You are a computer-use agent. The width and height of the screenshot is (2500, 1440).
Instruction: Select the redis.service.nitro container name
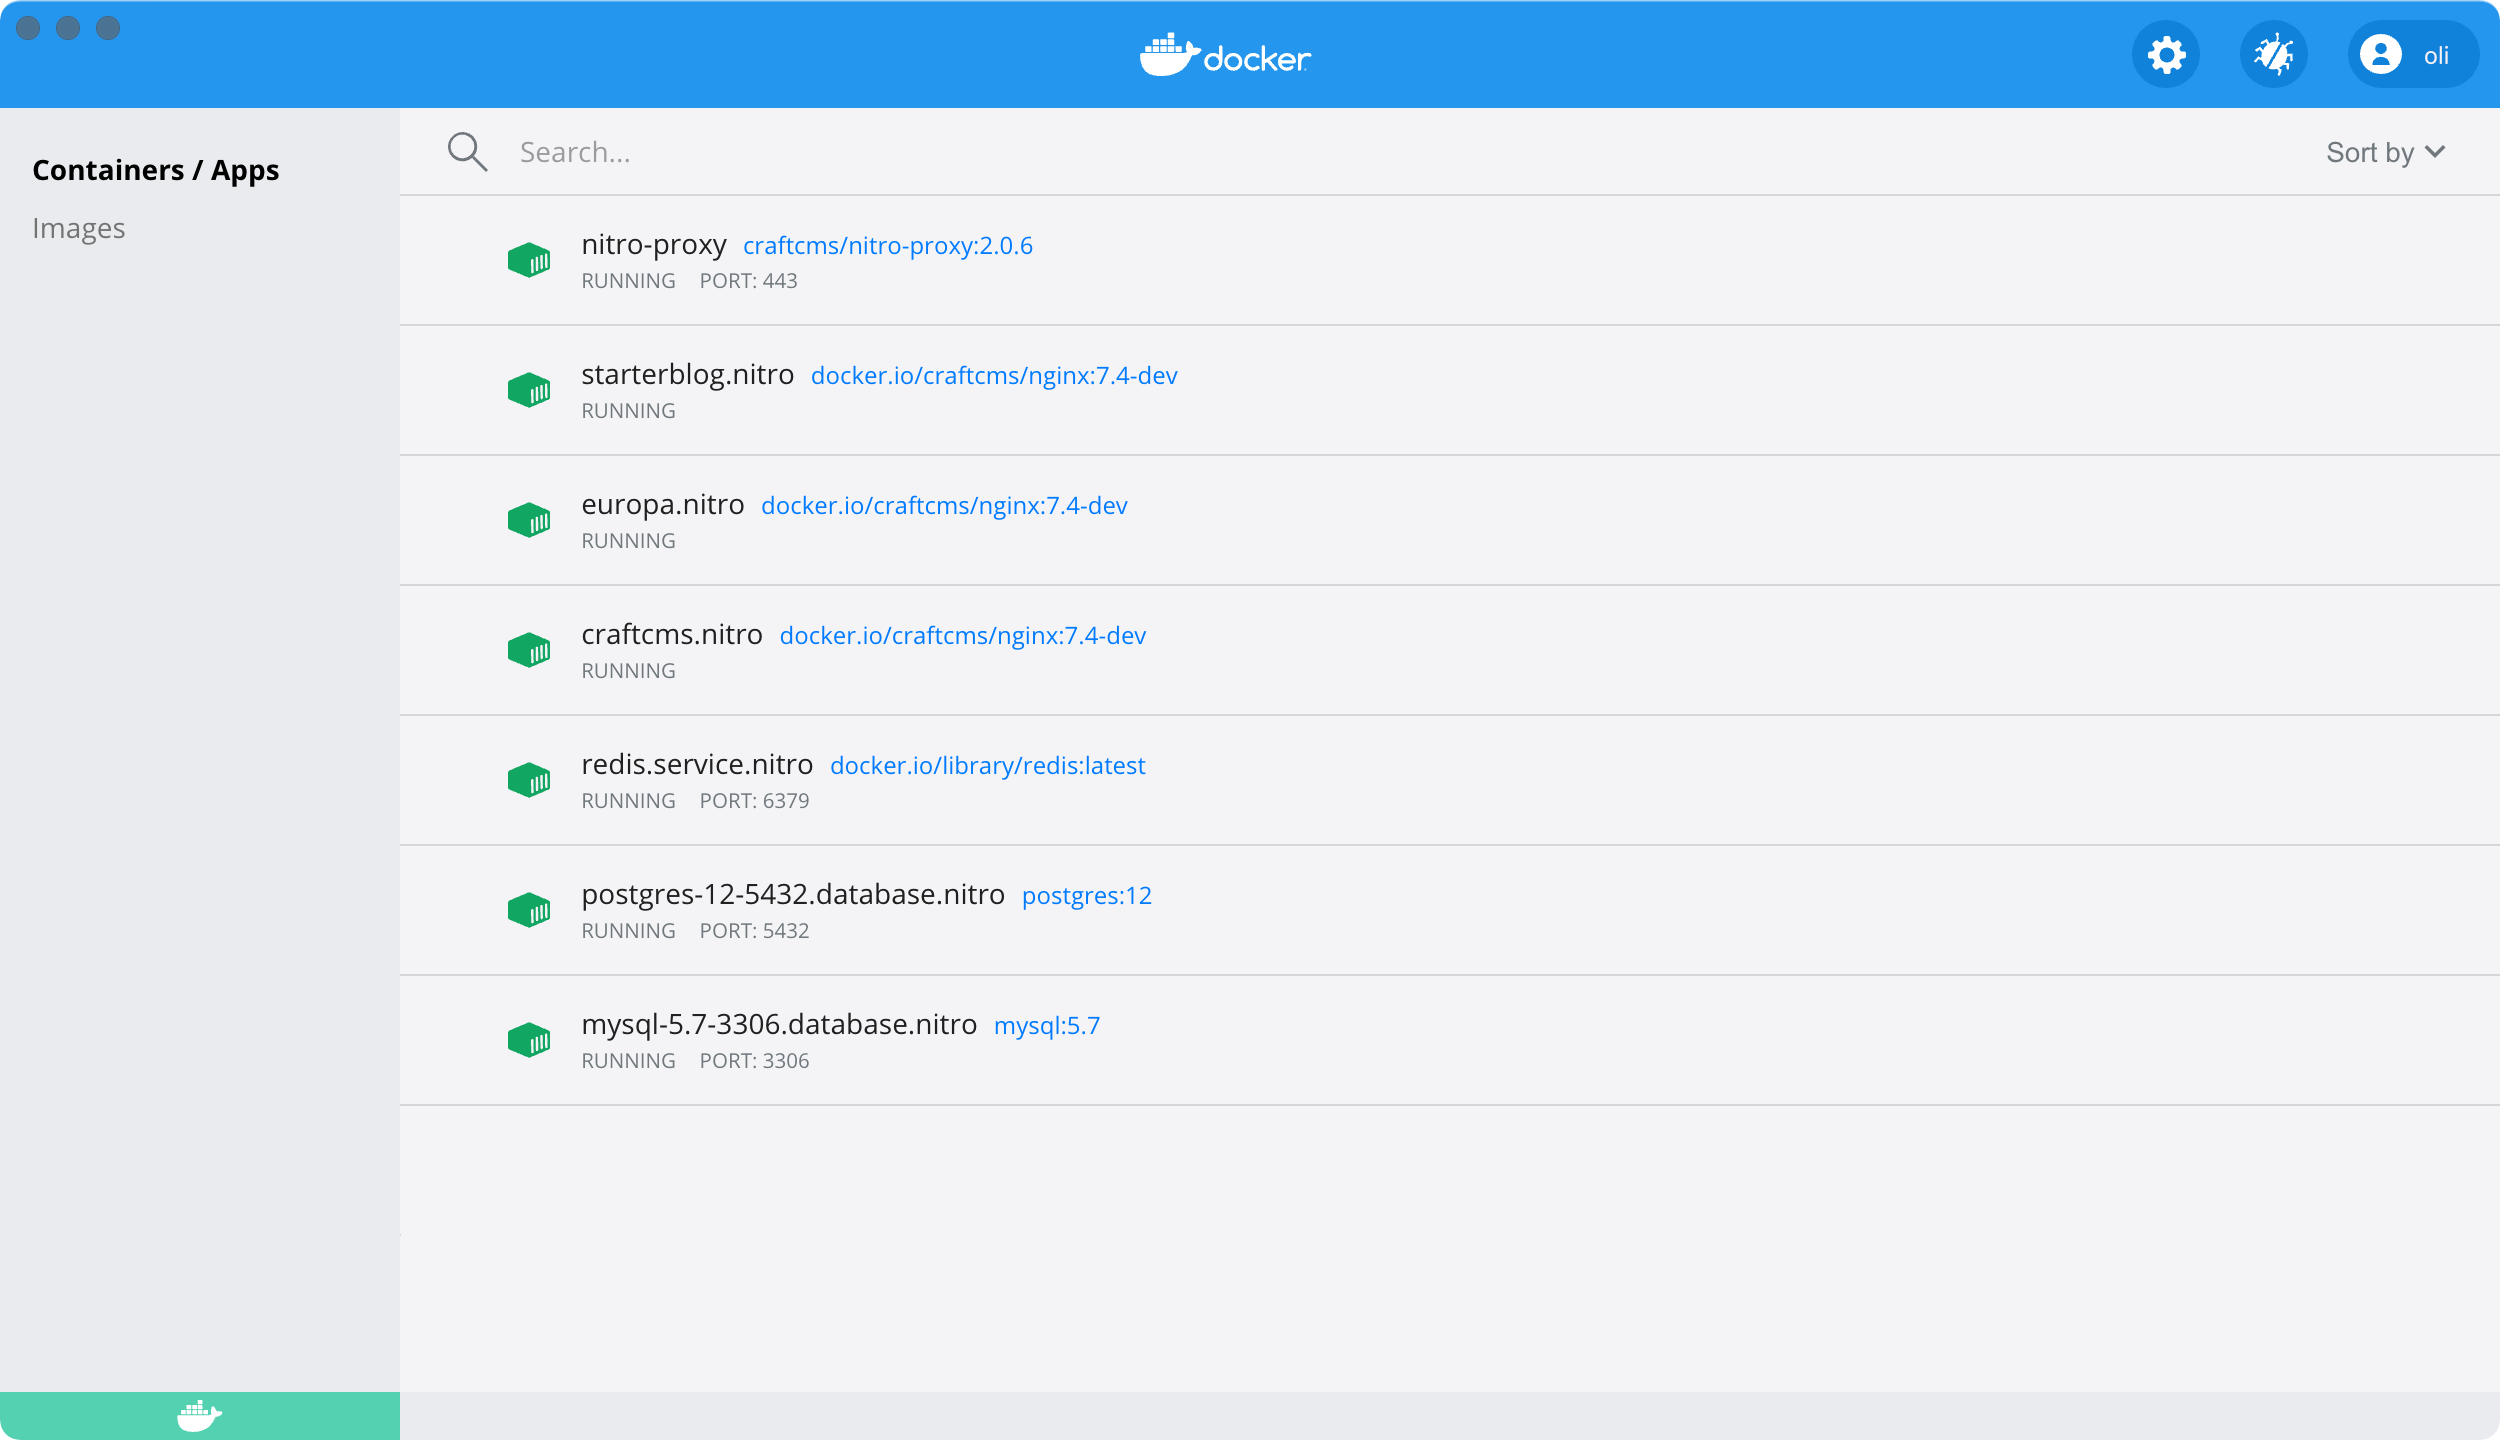(x=697, y=765)
